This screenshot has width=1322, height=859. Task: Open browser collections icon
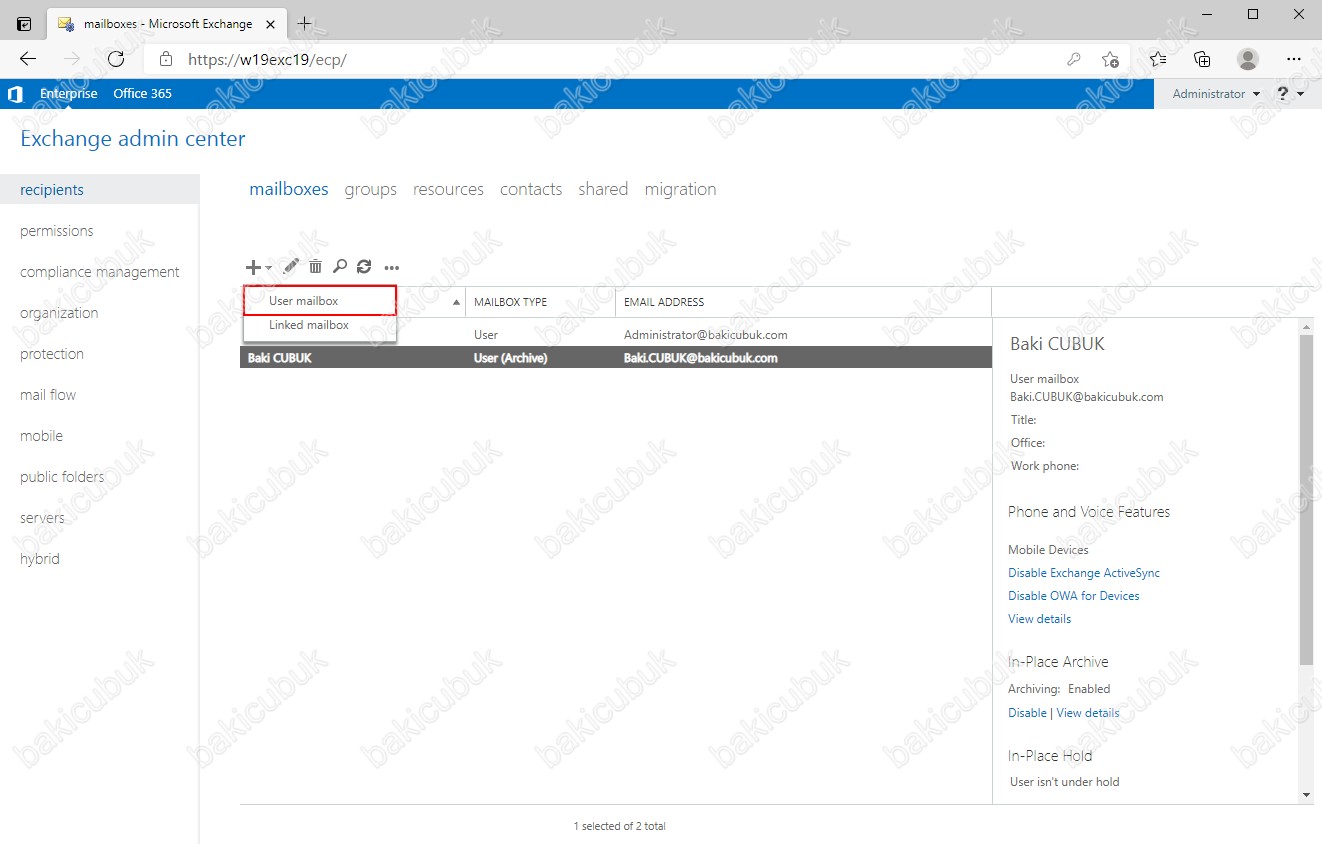pyautogui.click(x=1202, y=59)
